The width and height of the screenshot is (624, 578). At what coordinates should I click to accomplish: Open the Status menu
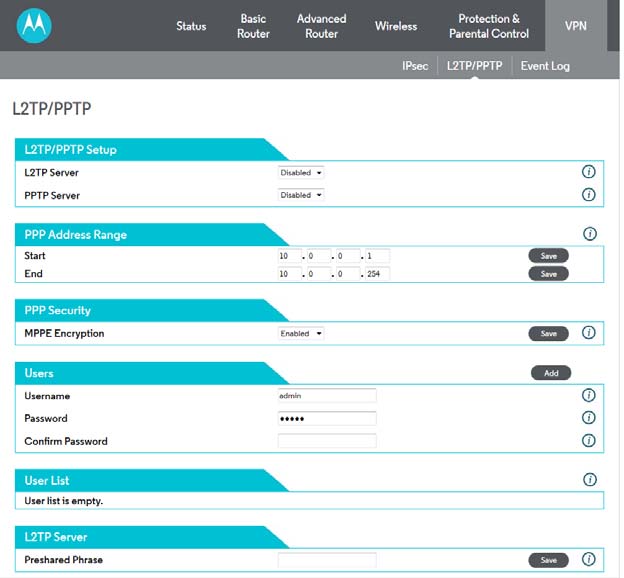[191, 26]
